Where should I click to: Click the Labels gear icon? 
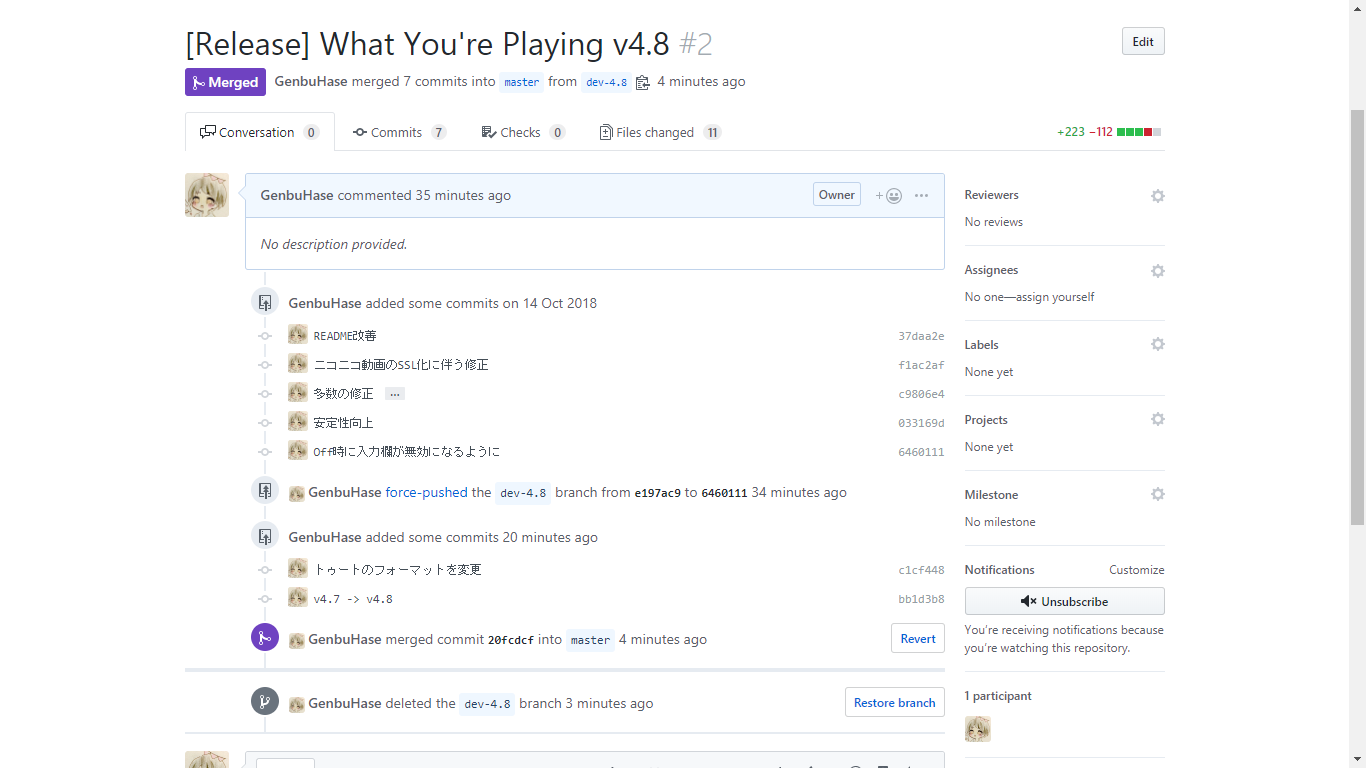point(1157,345)
